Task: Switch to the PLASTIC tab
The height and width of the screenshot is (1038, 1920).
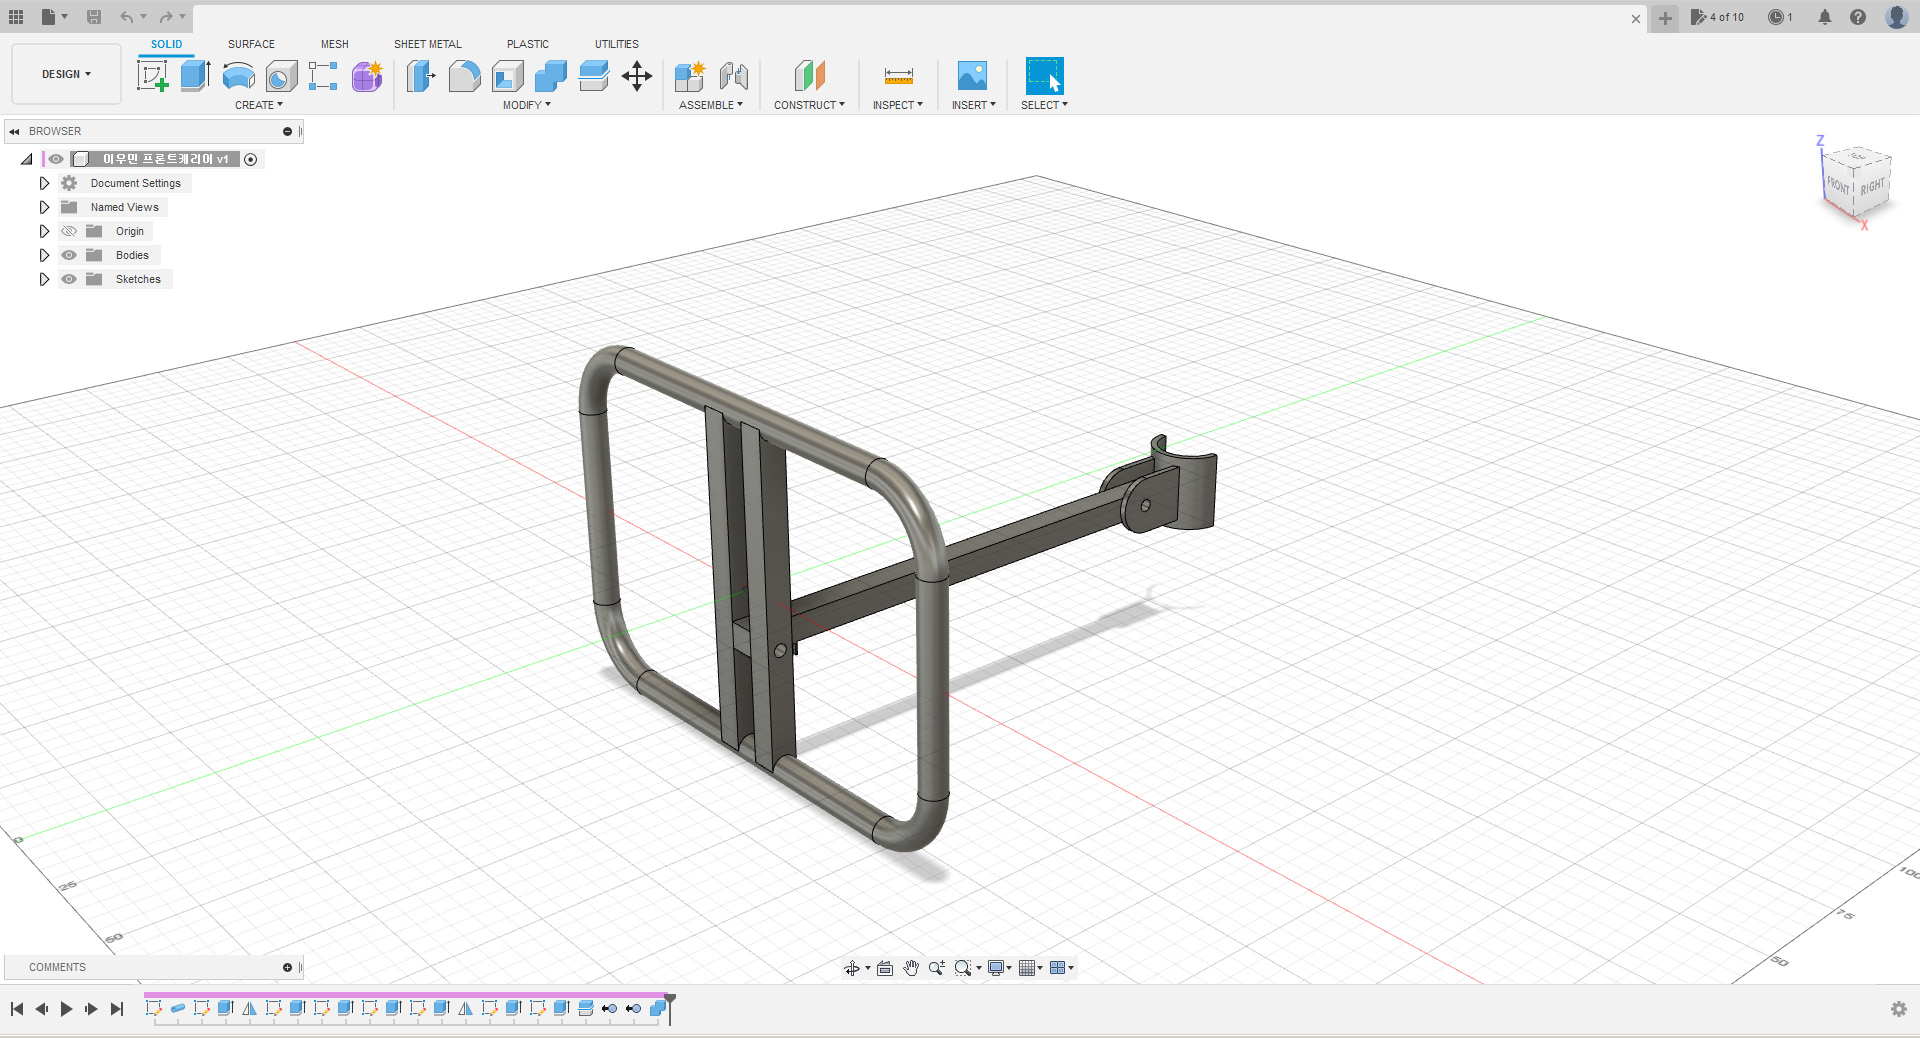Action: pos(528,44)
